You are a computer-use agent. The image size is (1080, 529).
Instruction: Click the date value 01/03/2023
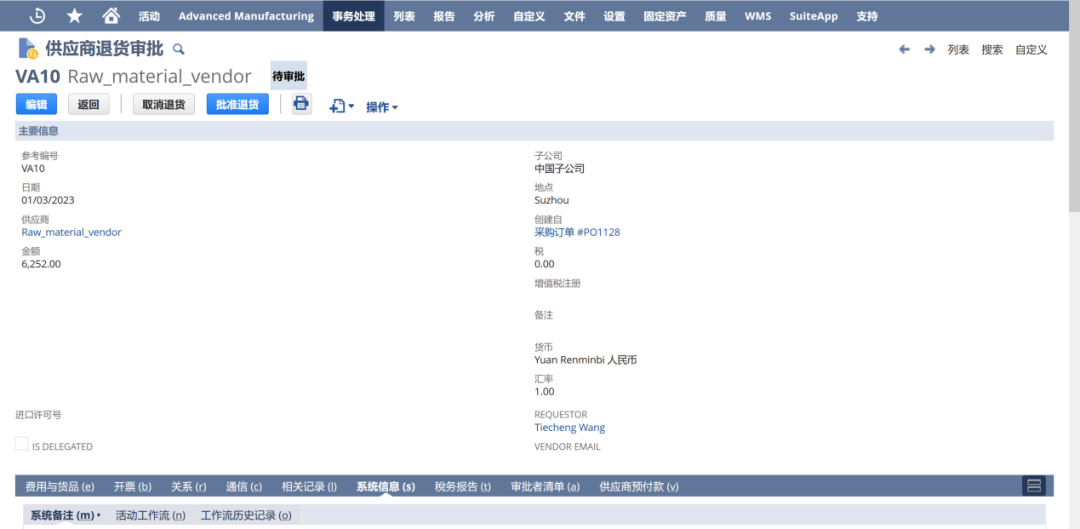48,200
